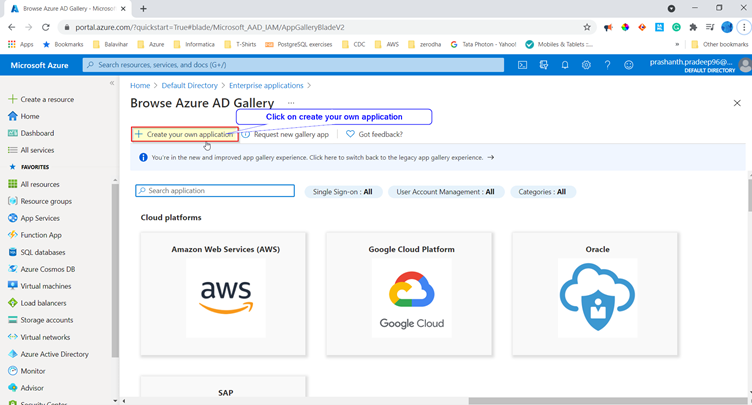Viewport: 752px width, 405px height.
Task: Click Enterprise applications breadcrumb
Action: [x=266, y=85]
